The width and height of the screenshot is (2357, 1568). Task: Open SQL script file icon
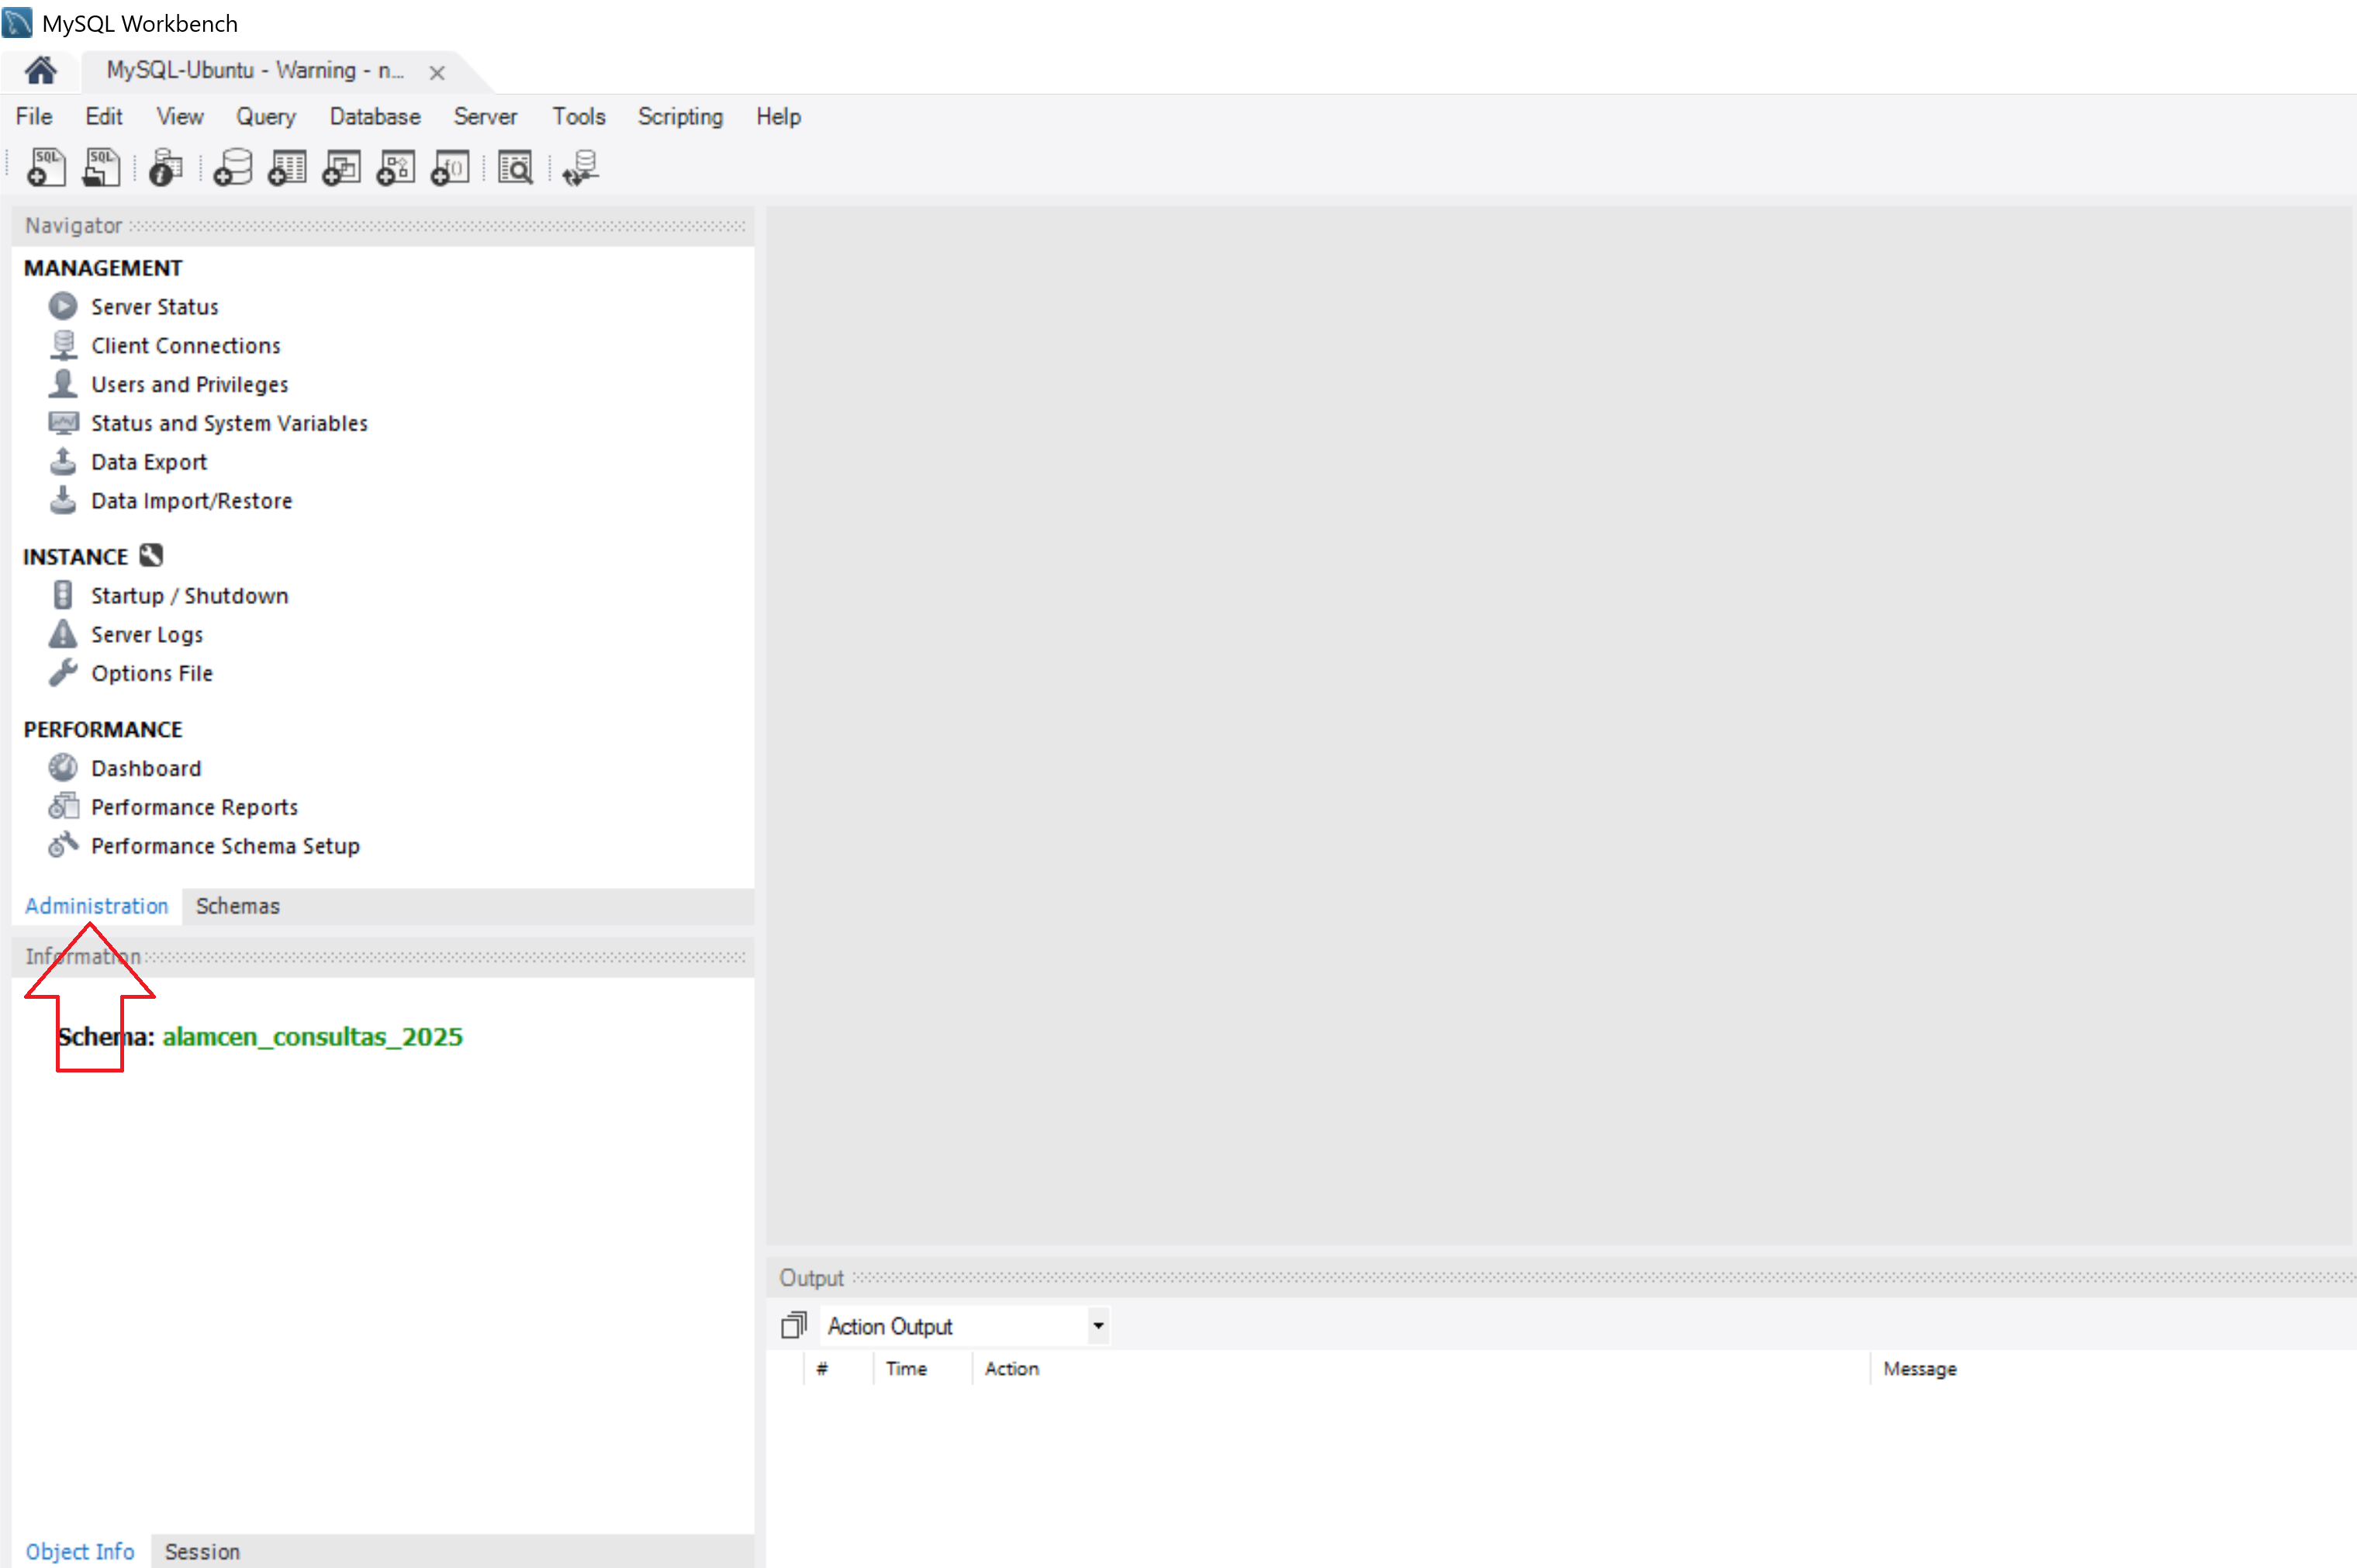(101, 168)
